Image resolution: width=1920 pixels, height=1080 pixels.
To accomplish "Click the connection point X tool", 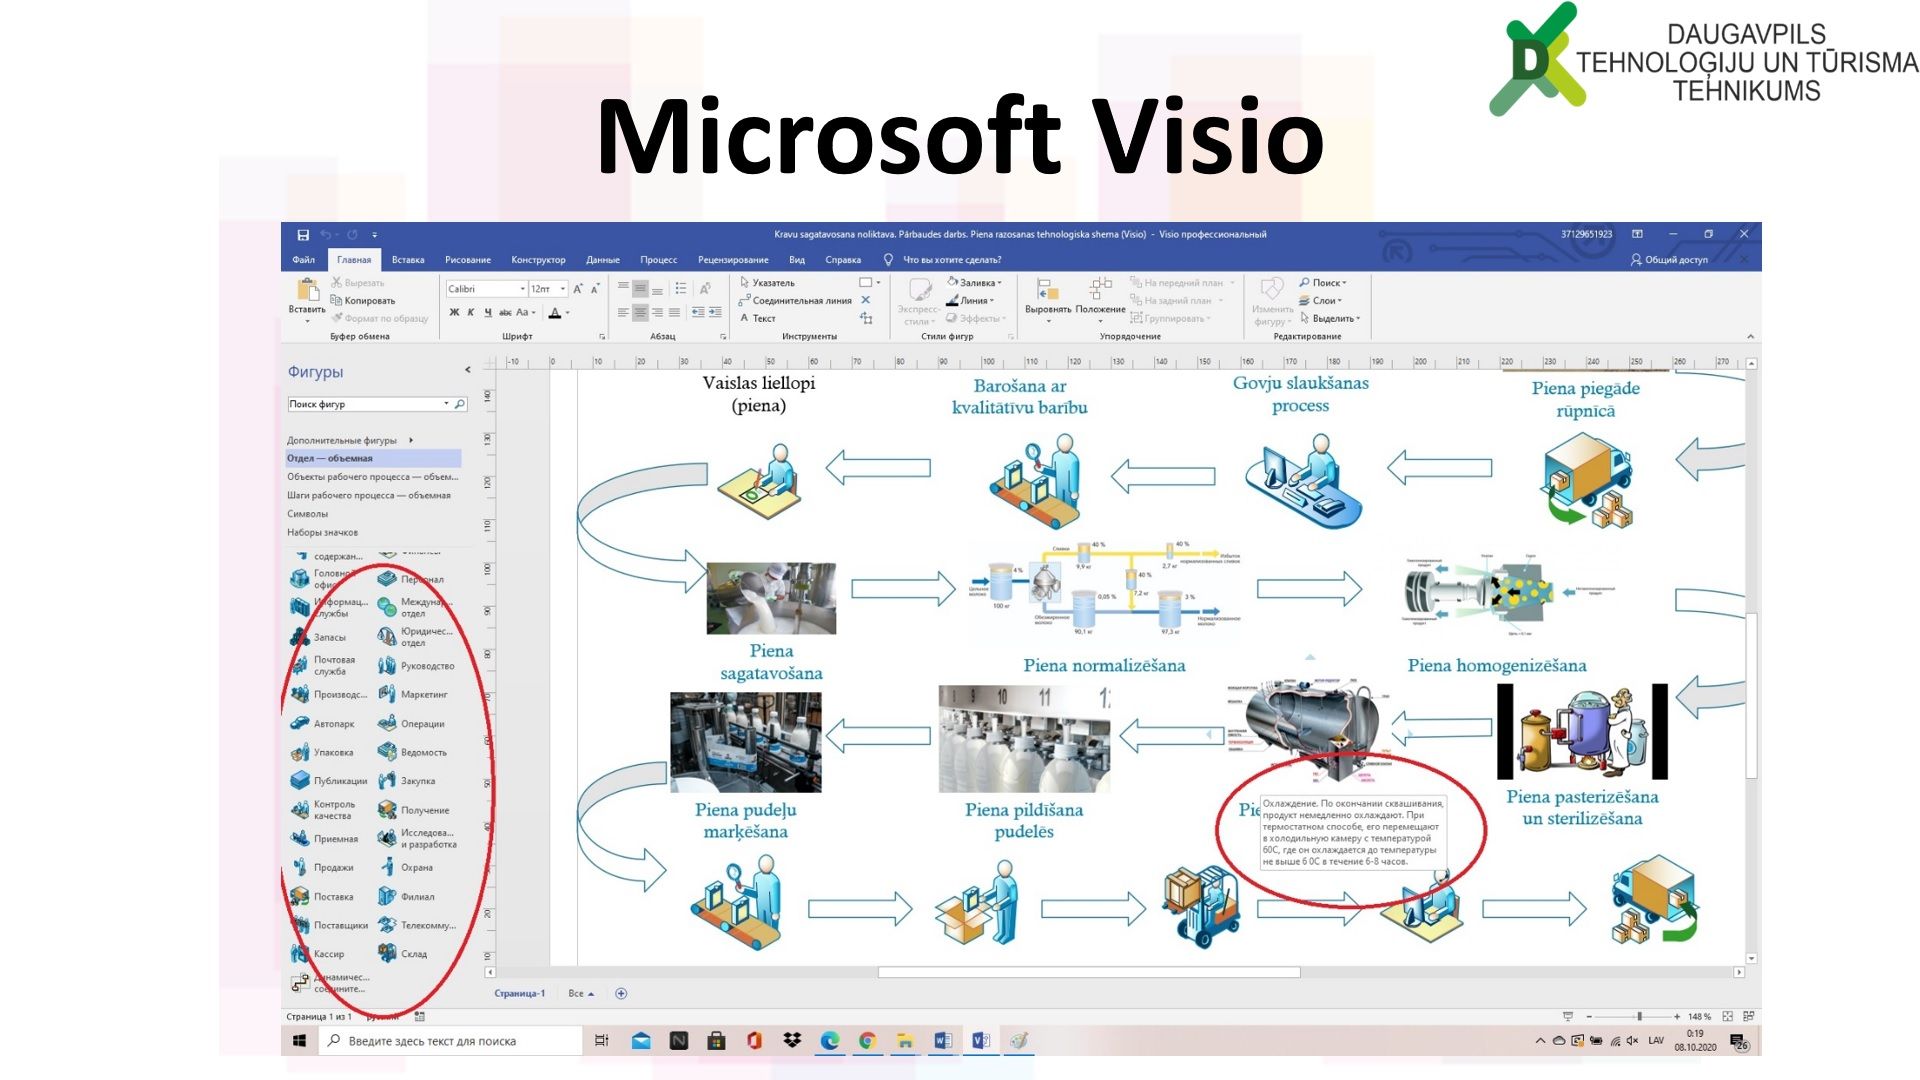I will click(866, 300).
